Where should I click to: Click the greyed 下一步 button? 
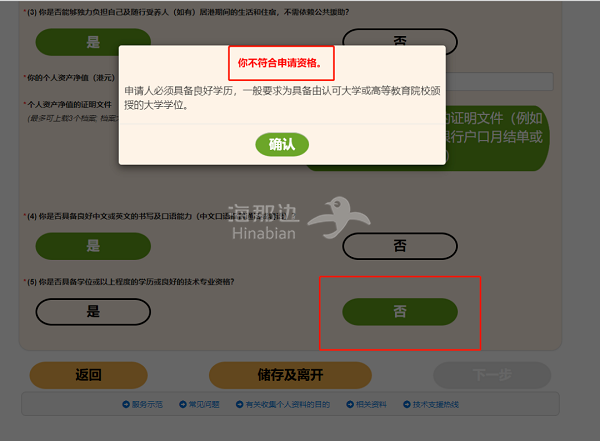492,375
